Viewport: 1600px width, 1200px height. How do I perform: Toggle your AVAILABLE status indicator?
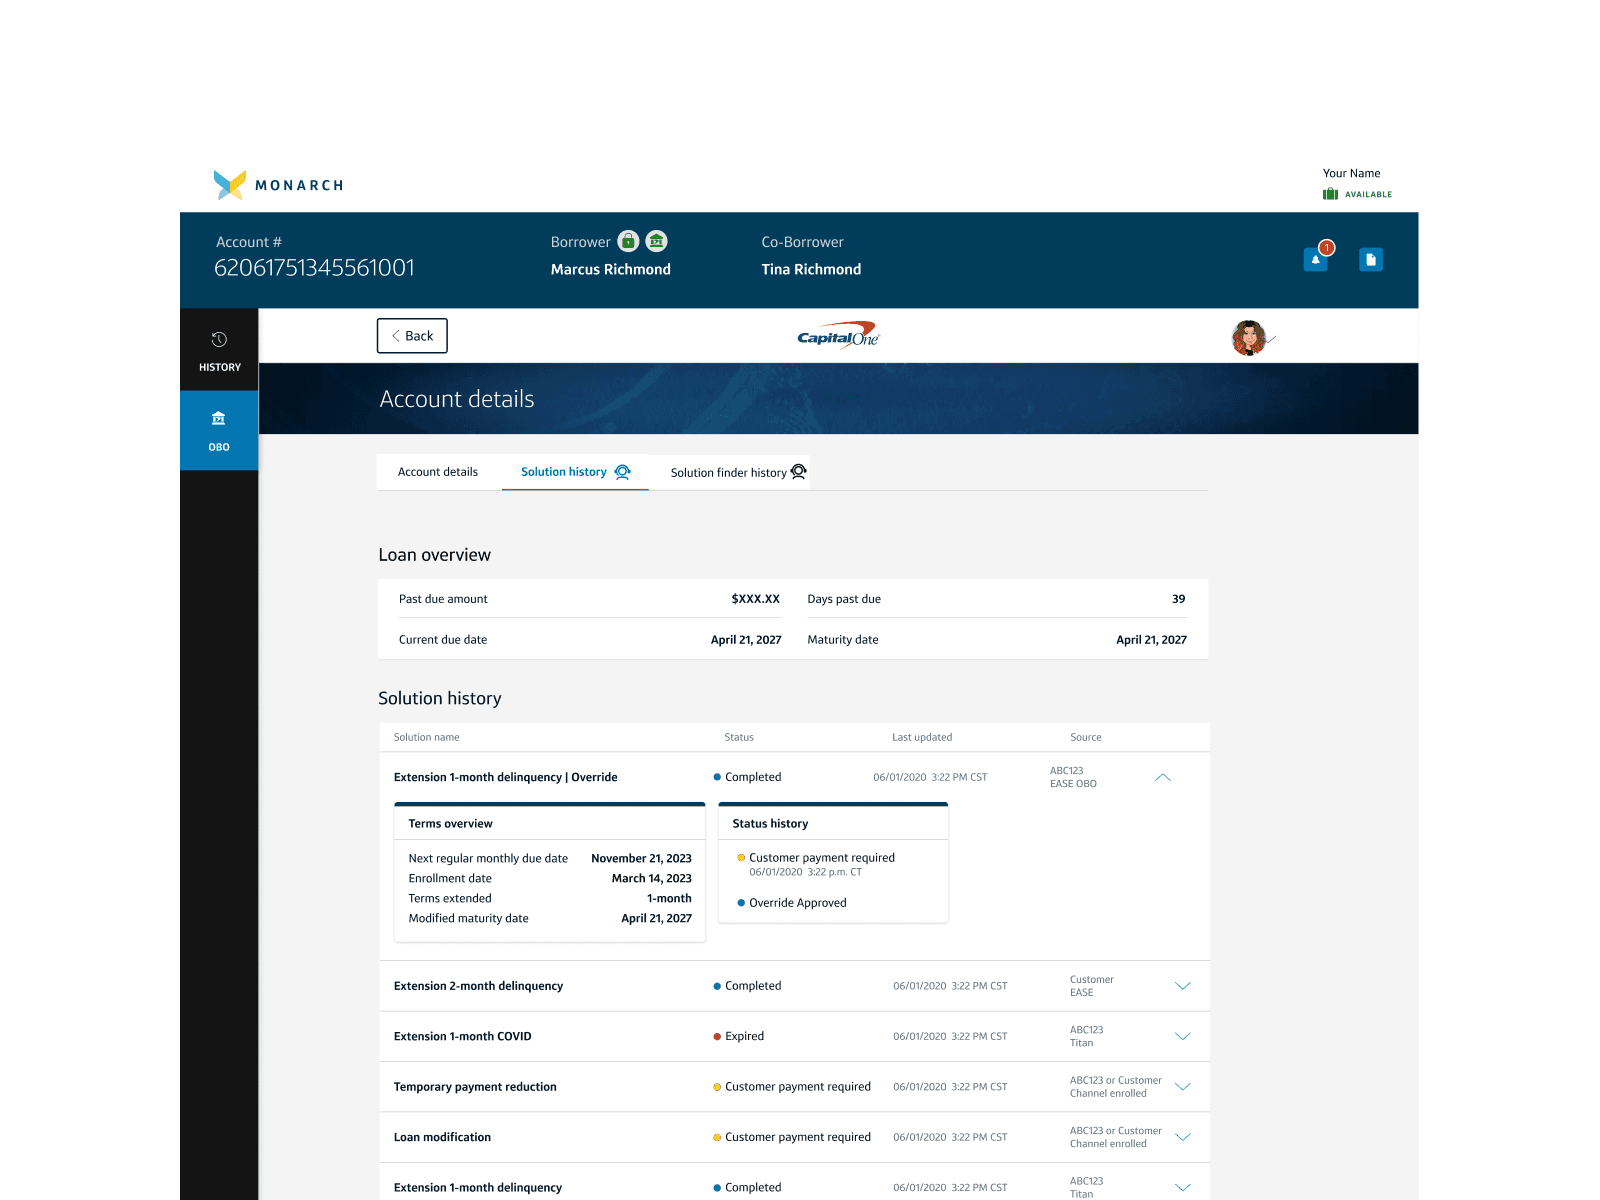point(1357,194)
